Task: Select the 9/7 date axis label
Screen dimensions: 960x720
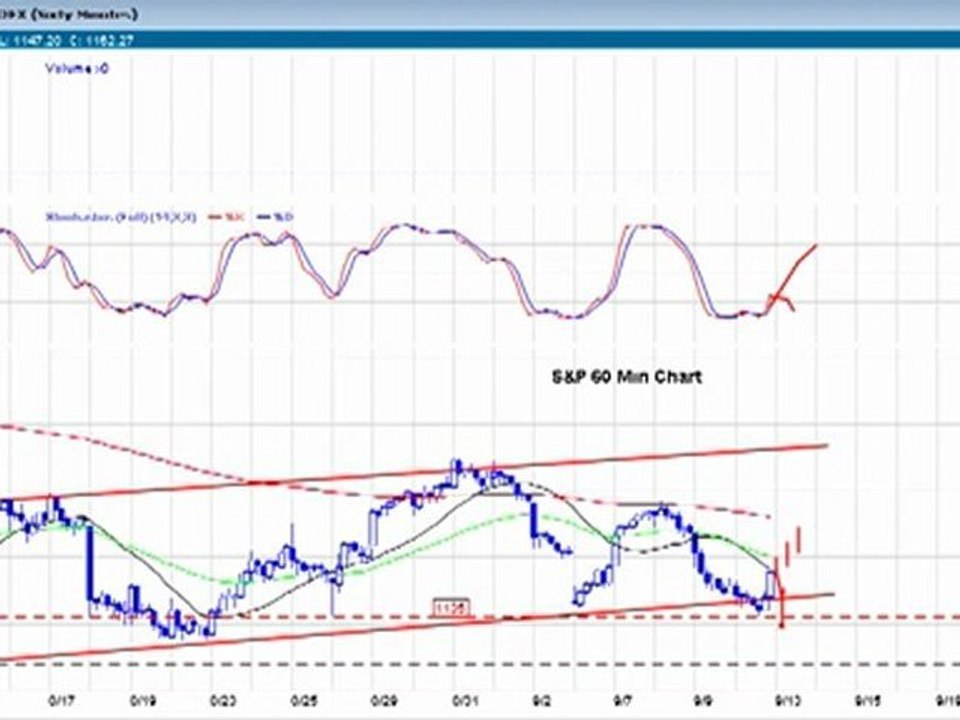Action: click(624, 700)
